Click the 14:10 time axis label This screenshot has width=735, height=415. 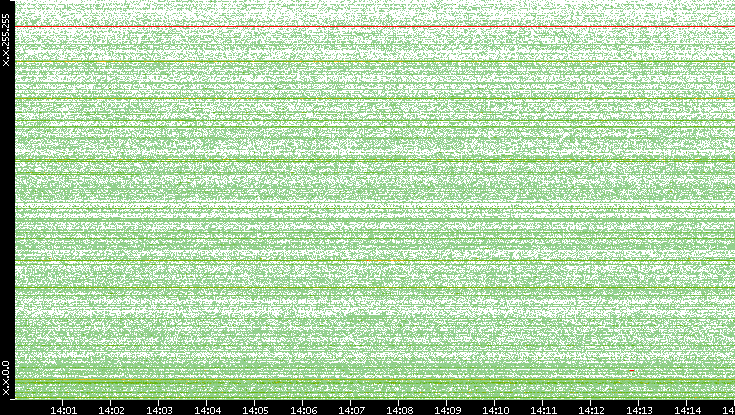pos(495,410)
